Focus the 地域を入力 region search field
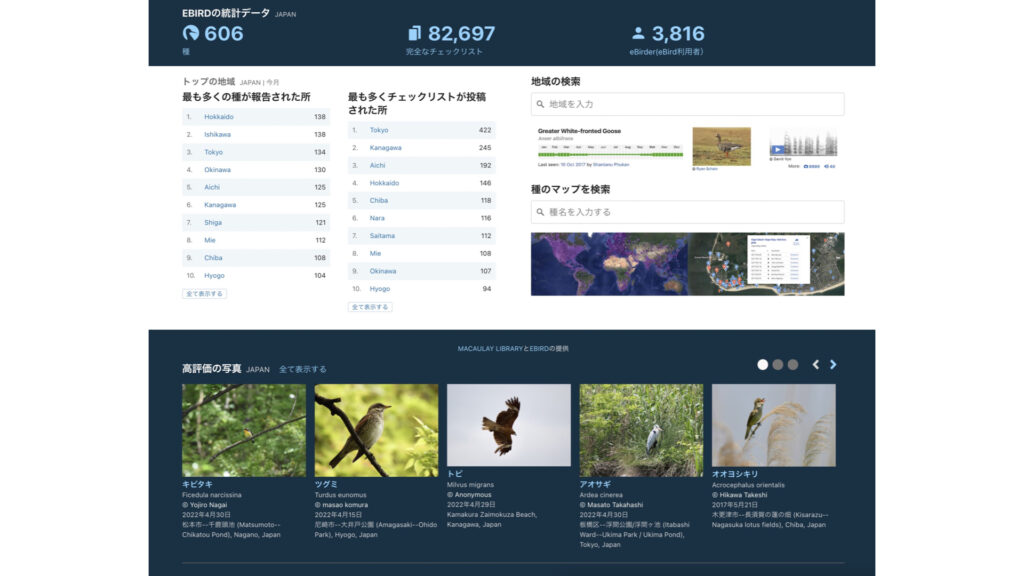 tap(687, 104)
